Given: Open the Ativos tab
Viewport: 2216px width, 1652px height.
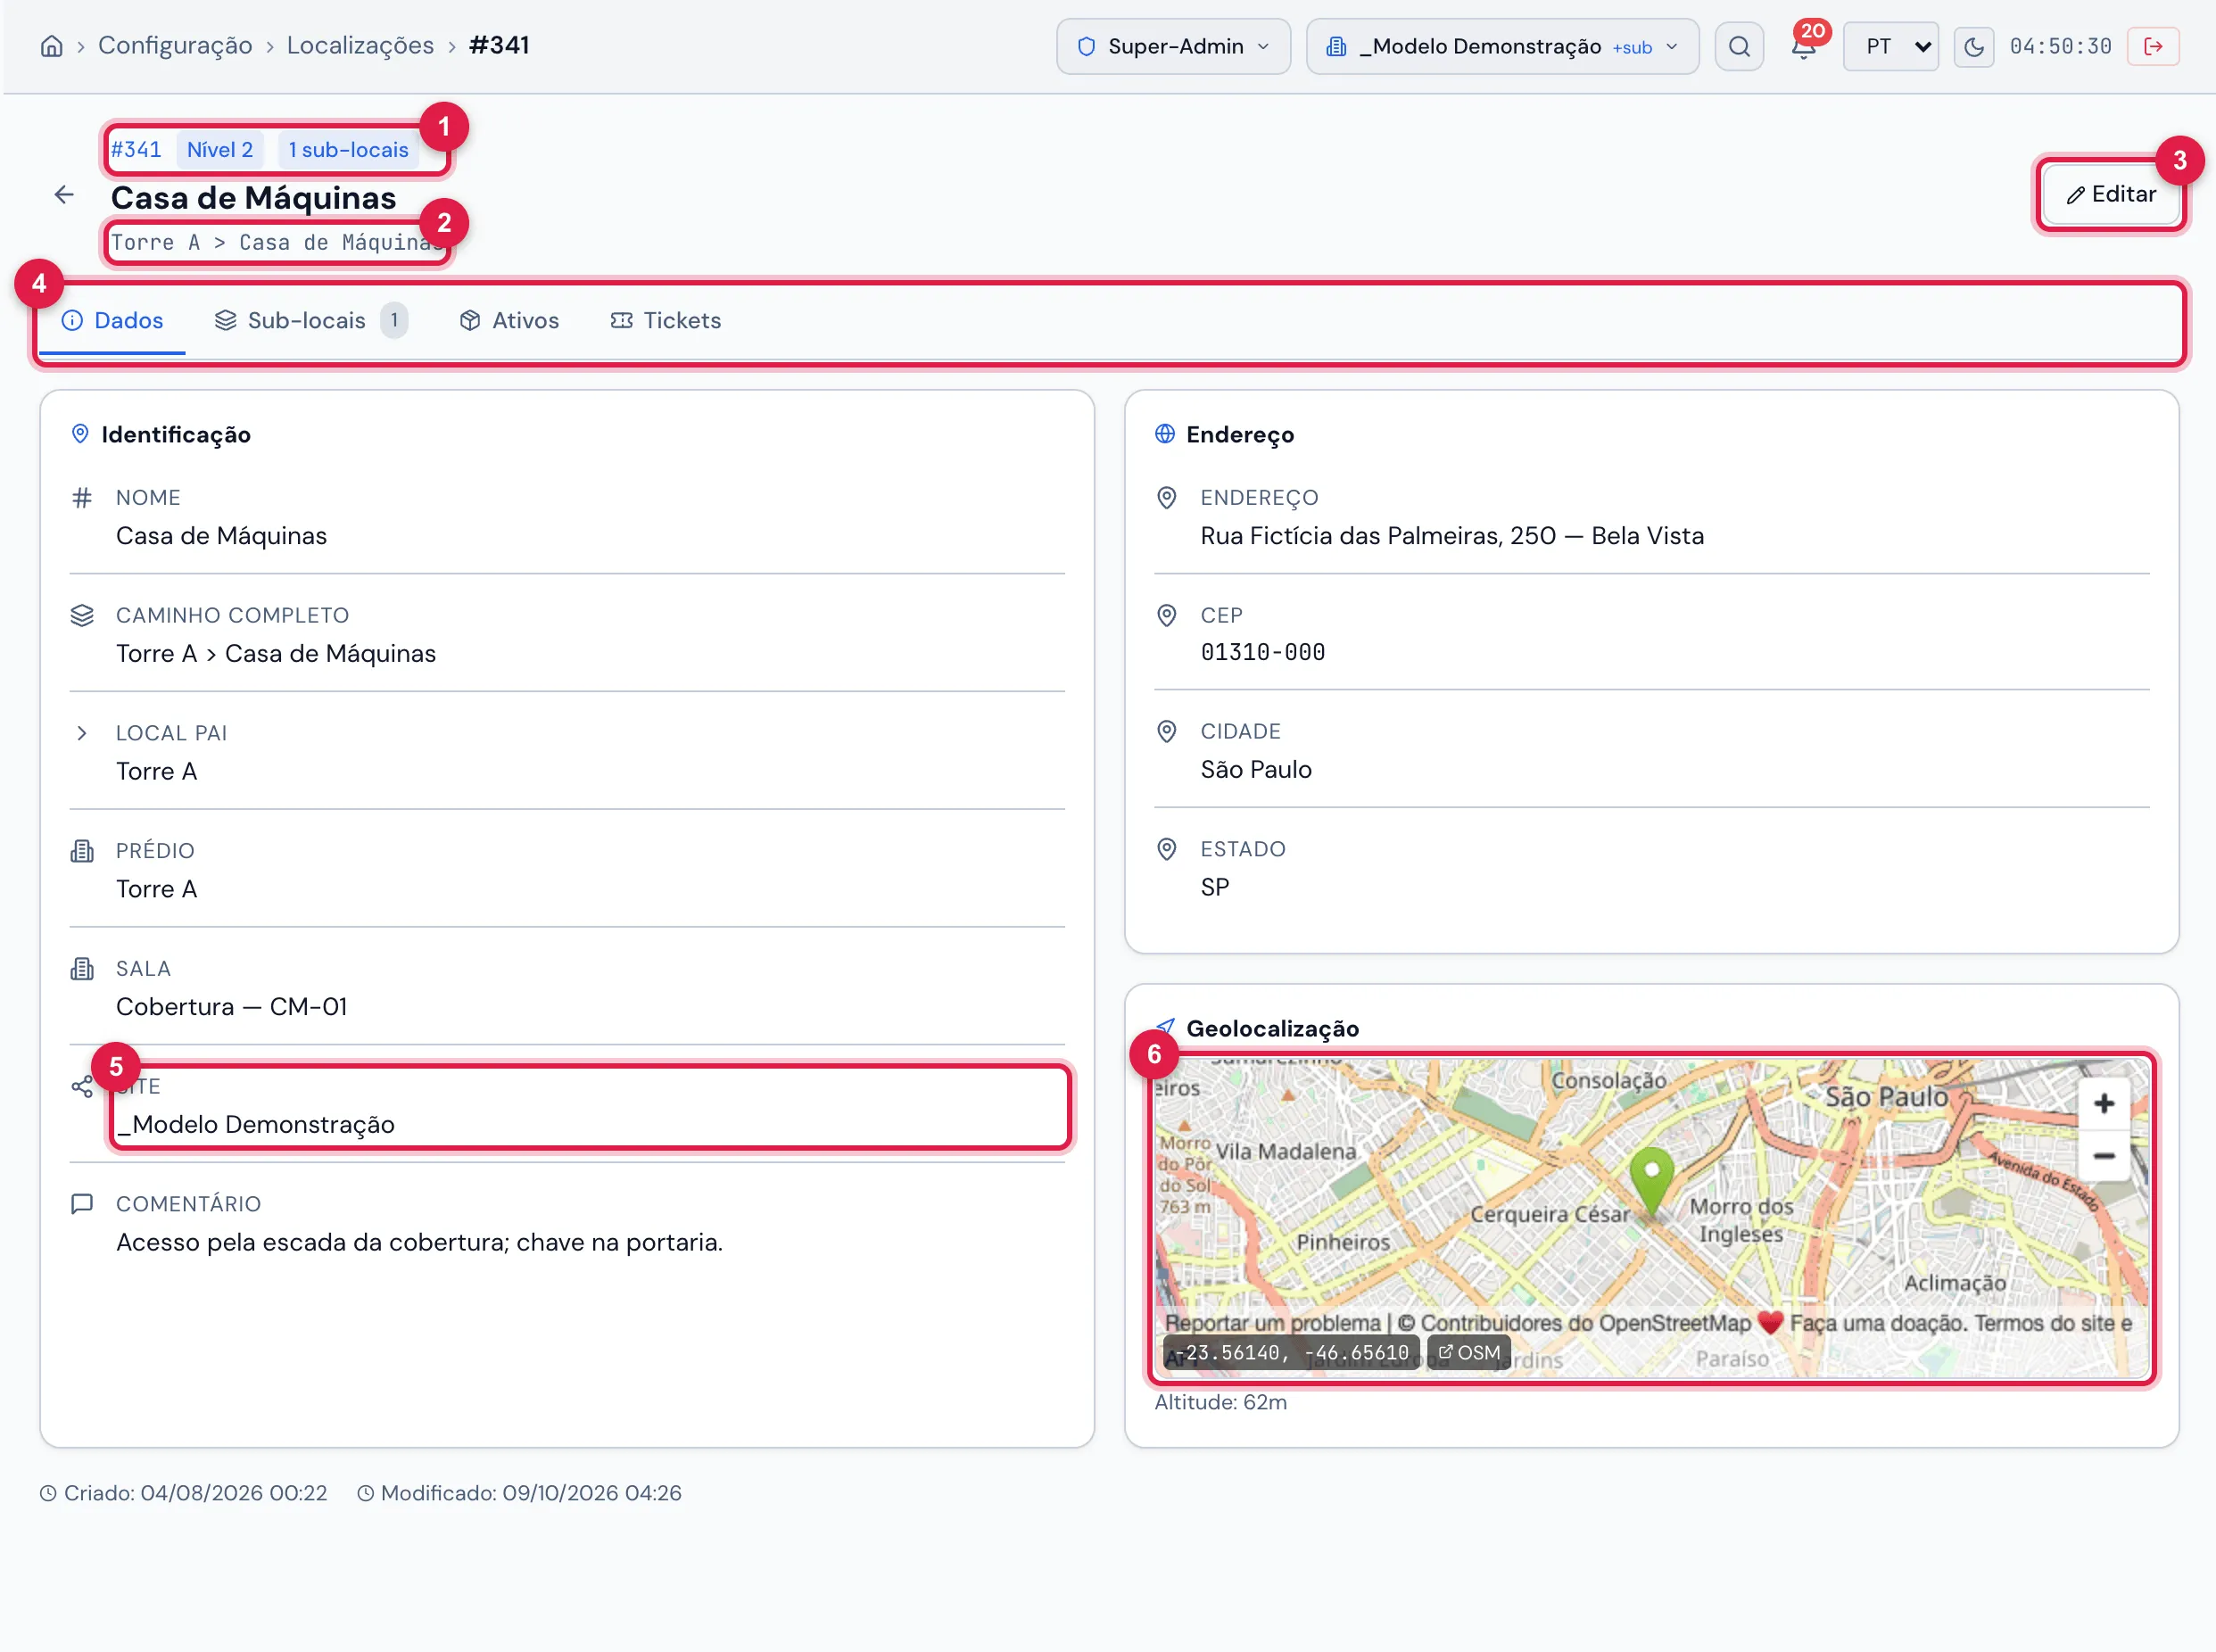Looking at the screenshot, I should [x=509, y=321].
